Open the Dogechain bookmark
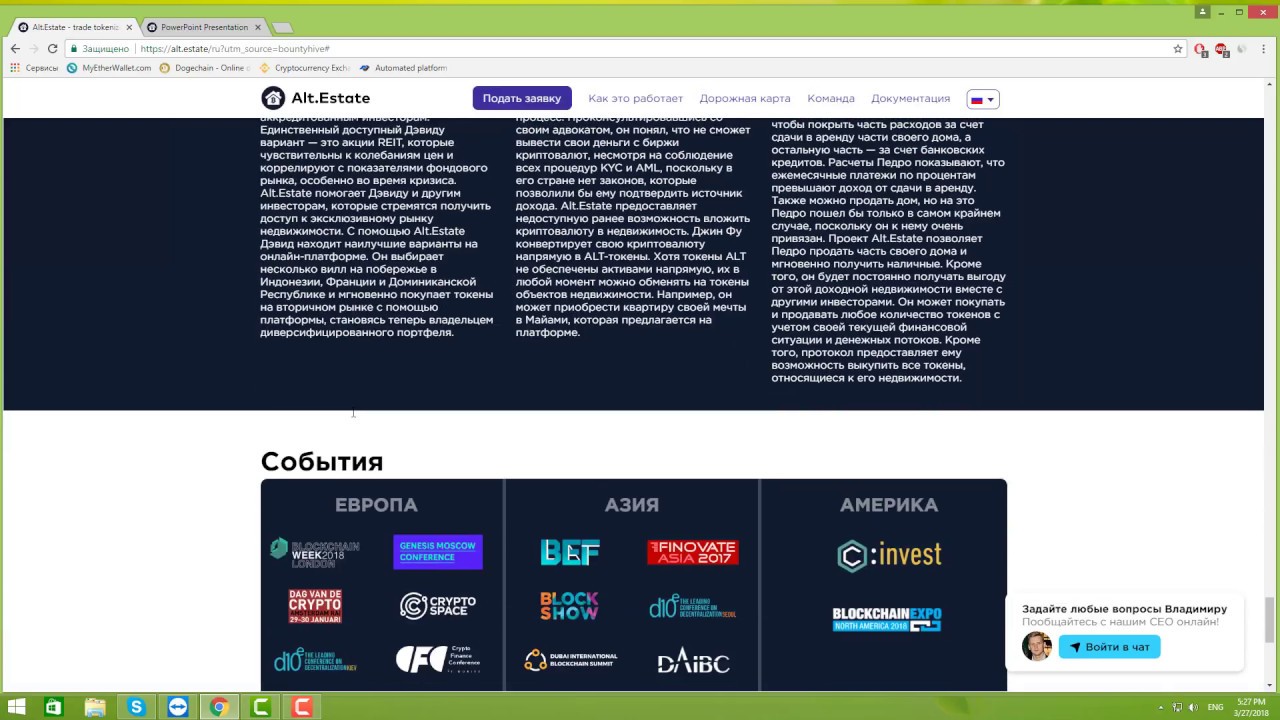Screen dimensions: 1280x720 click(204, 68)
